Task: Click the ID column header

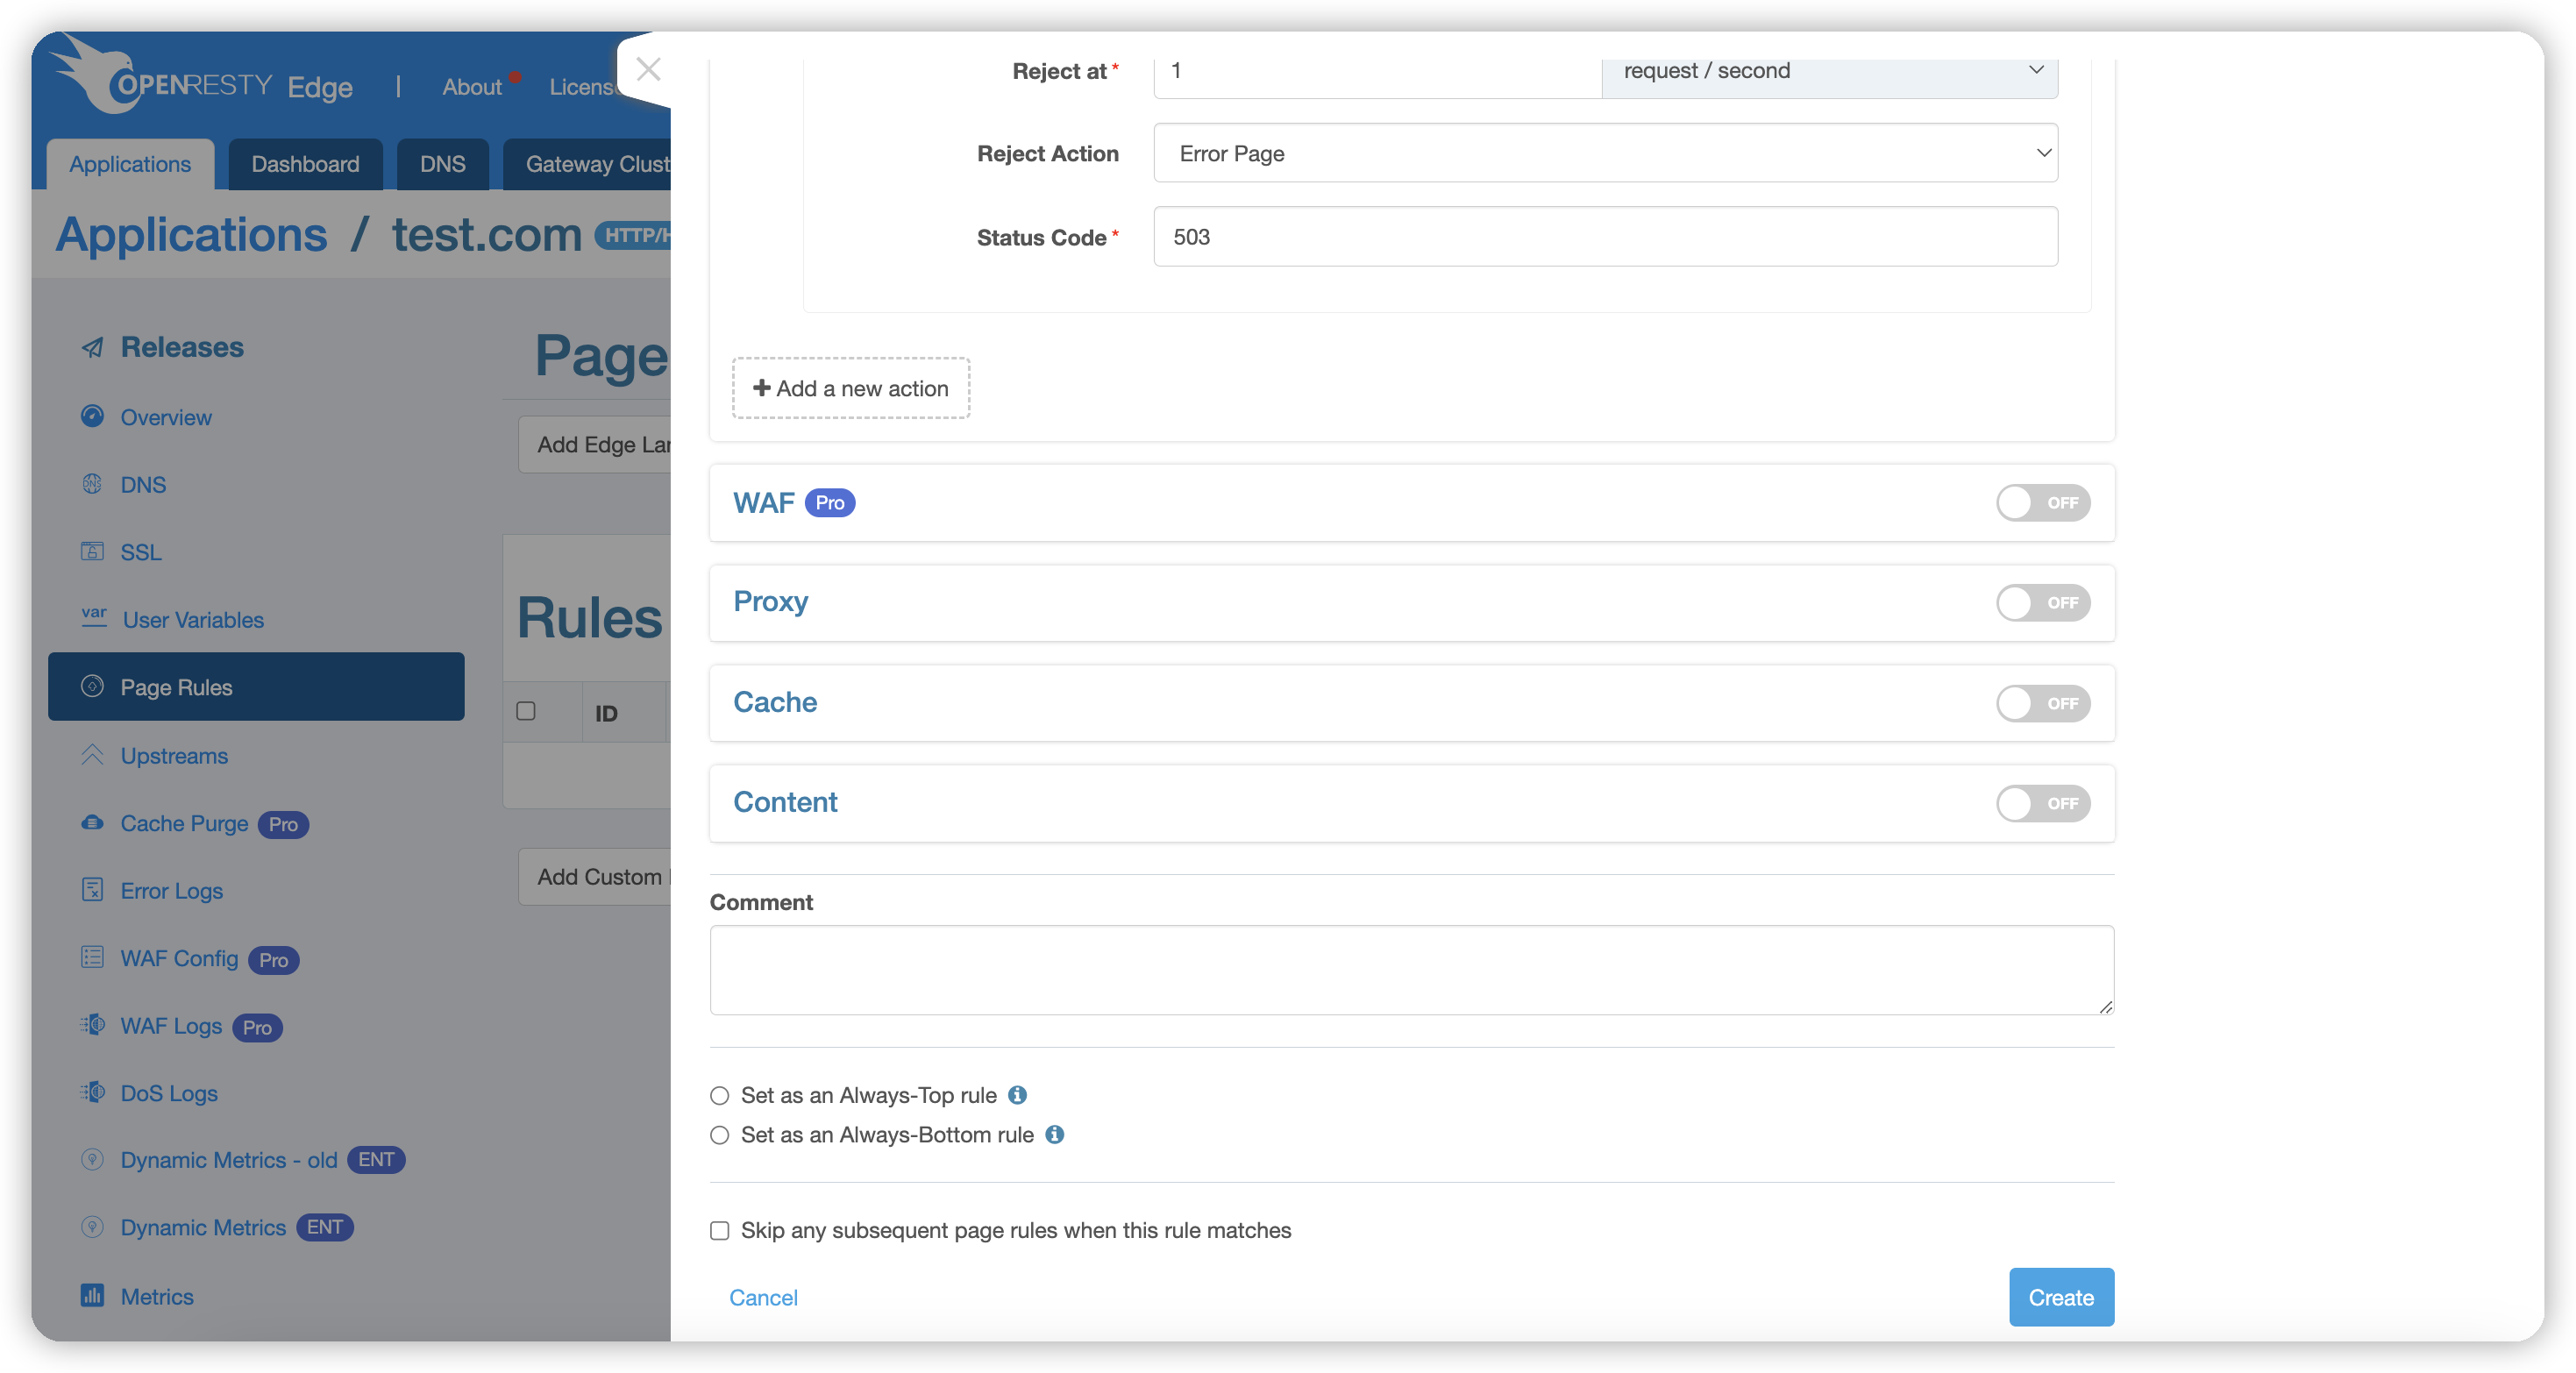Action: point(606,713)
